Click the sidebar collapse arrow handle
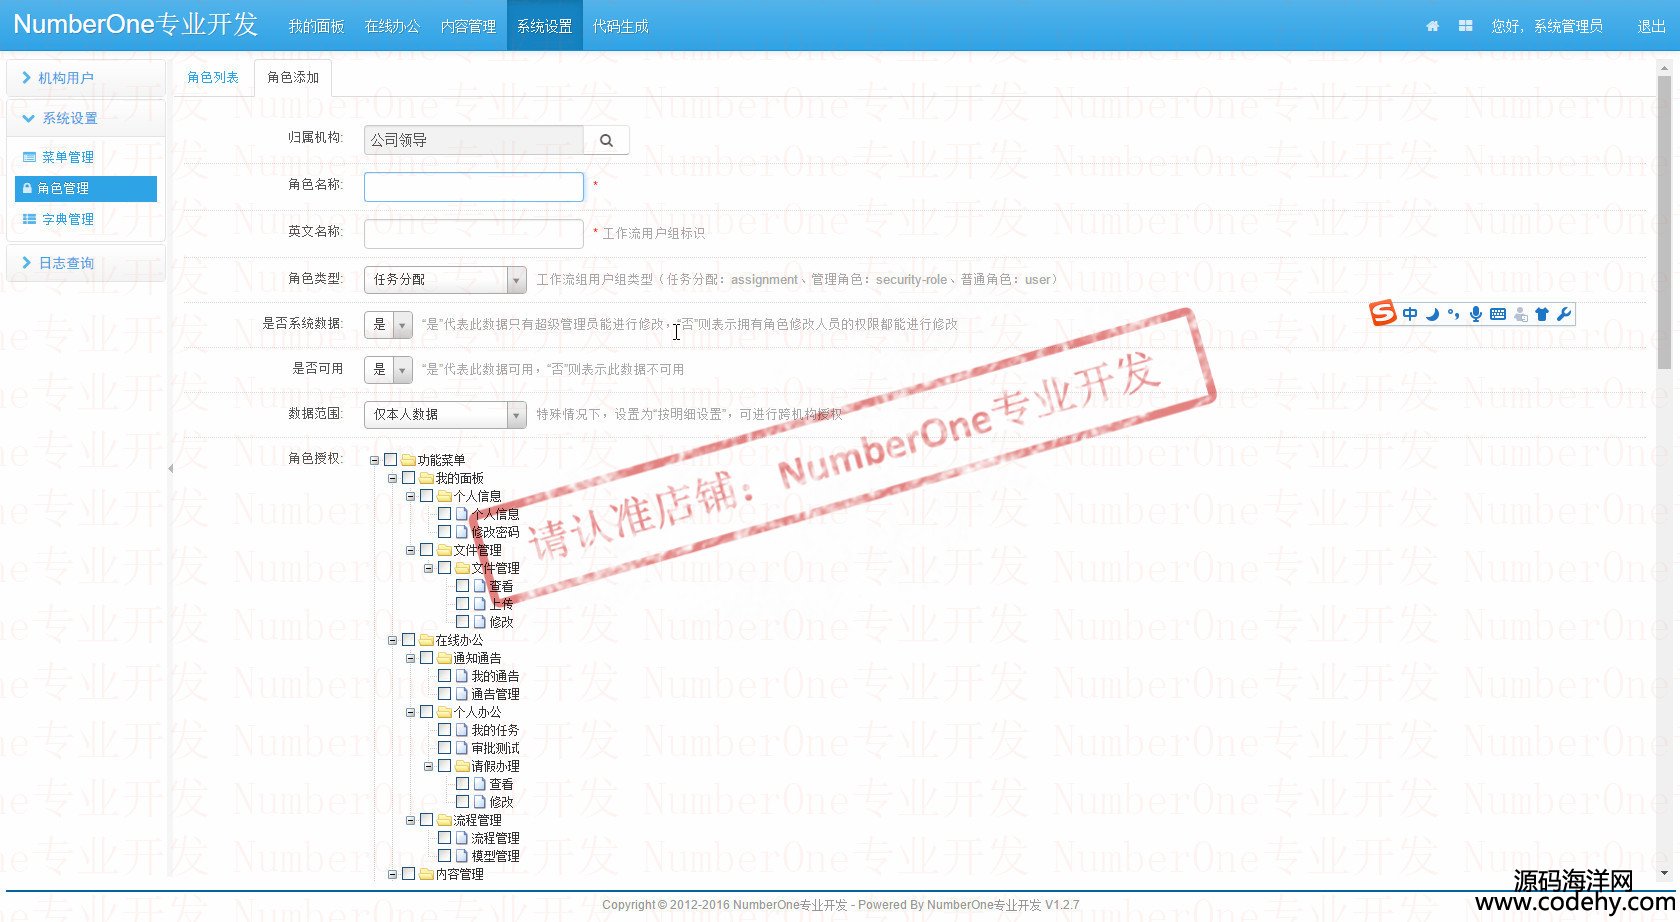 coord(170,468)
